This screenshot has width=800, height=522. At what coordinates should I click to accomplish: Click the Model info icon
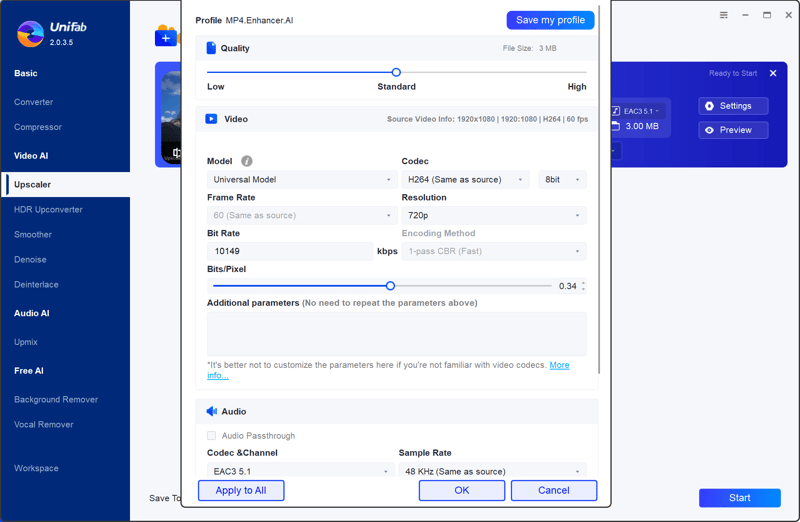[247, 161]
